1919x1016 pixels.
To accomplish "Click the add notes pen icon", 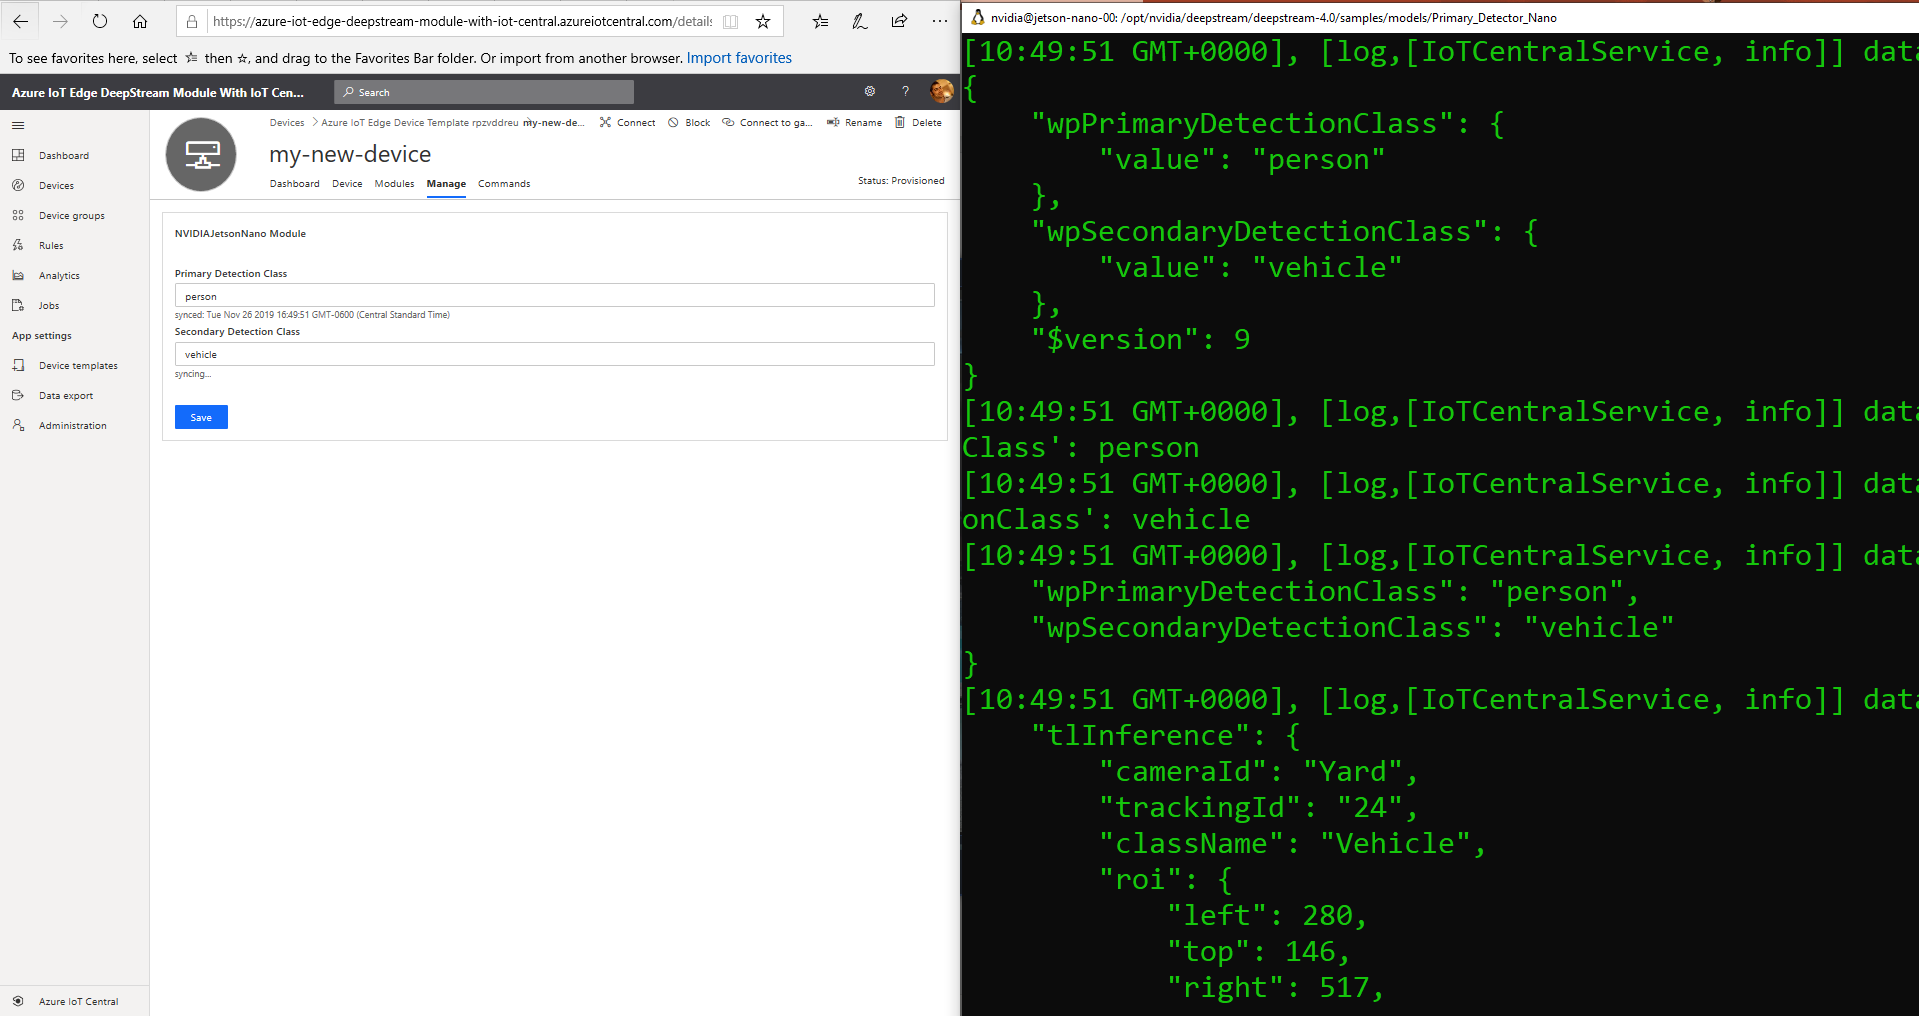I will [x=860, y=21].
